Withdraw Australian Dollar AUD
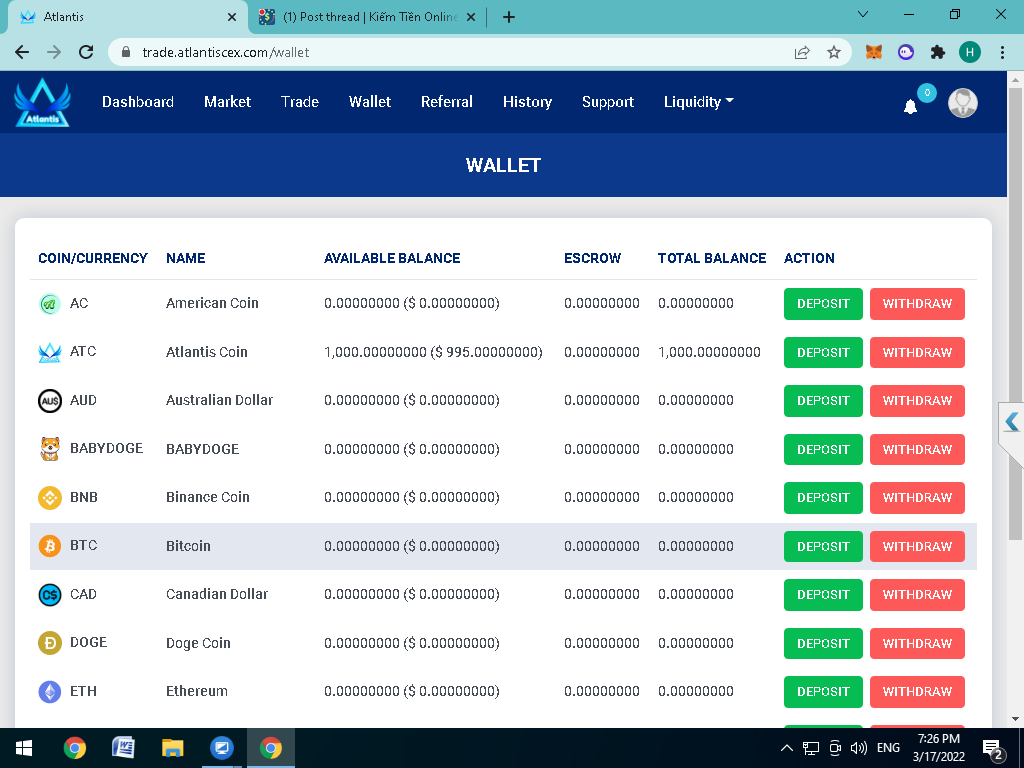The width and height of the screenshot is (1024, 768). pyautogui.click(x=917, y=401)
